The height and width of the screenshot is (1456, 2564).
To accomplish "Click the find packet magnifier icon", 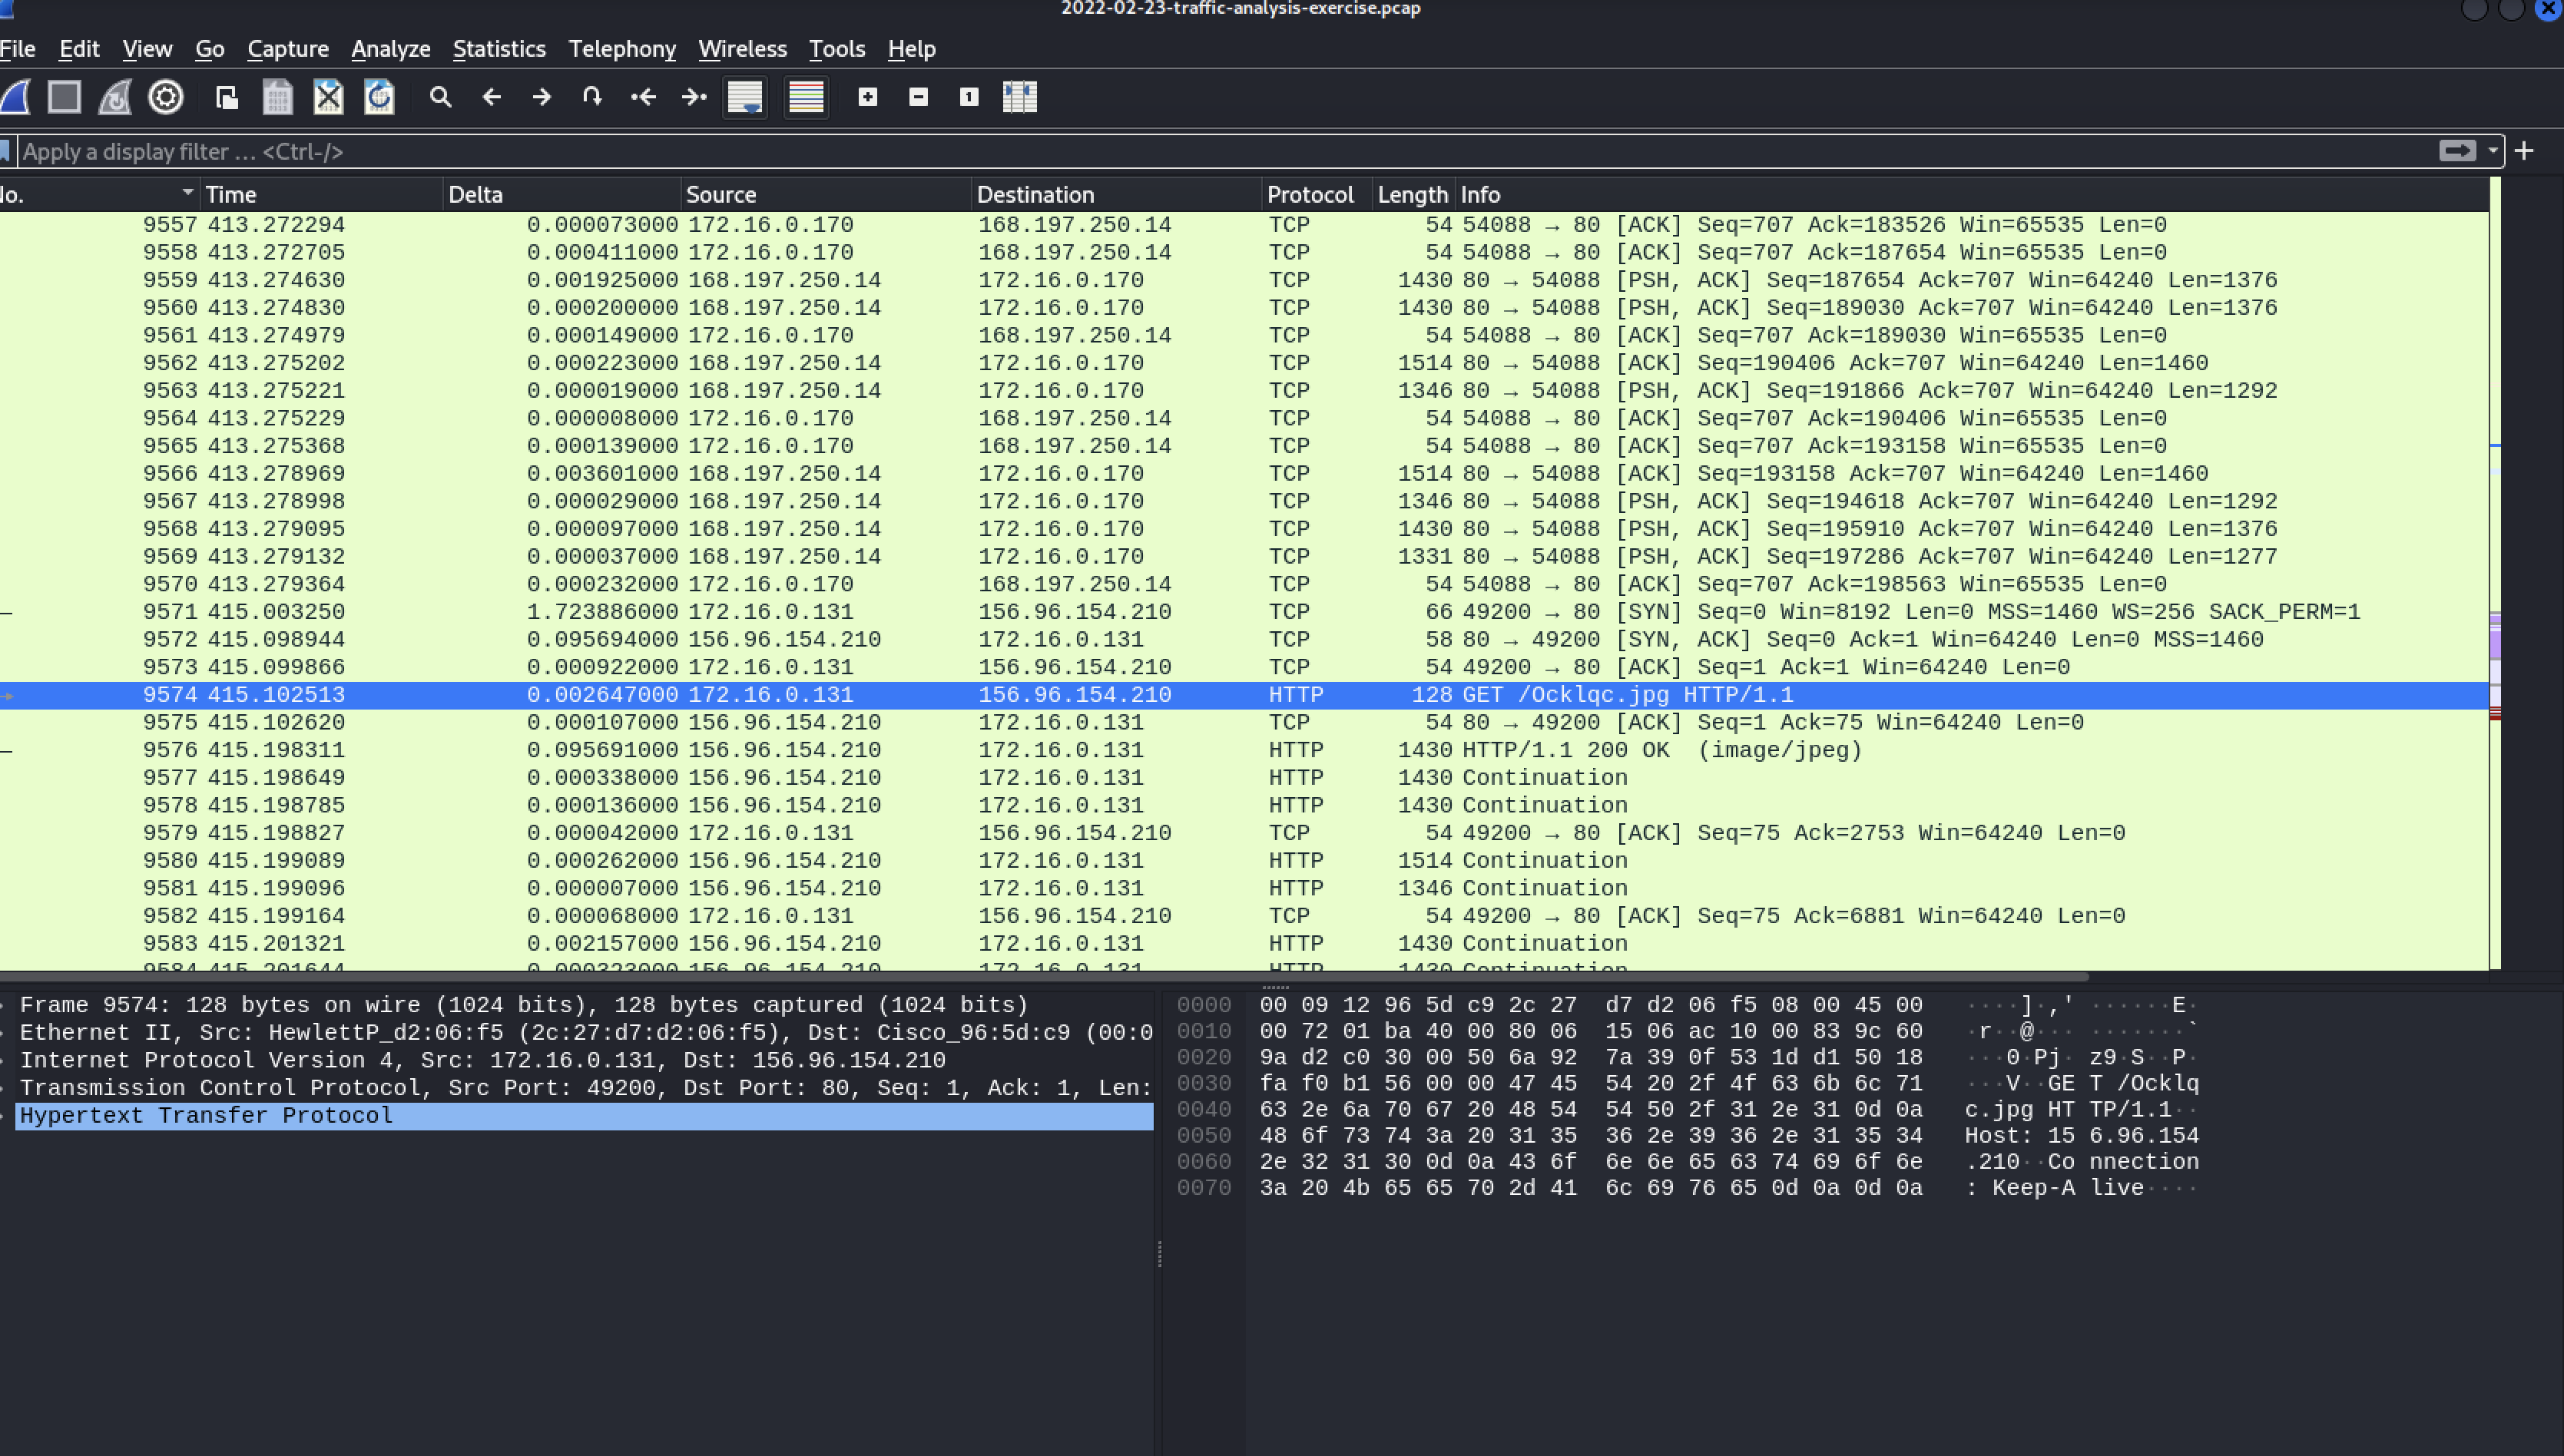I will click(x=440, y=97).
